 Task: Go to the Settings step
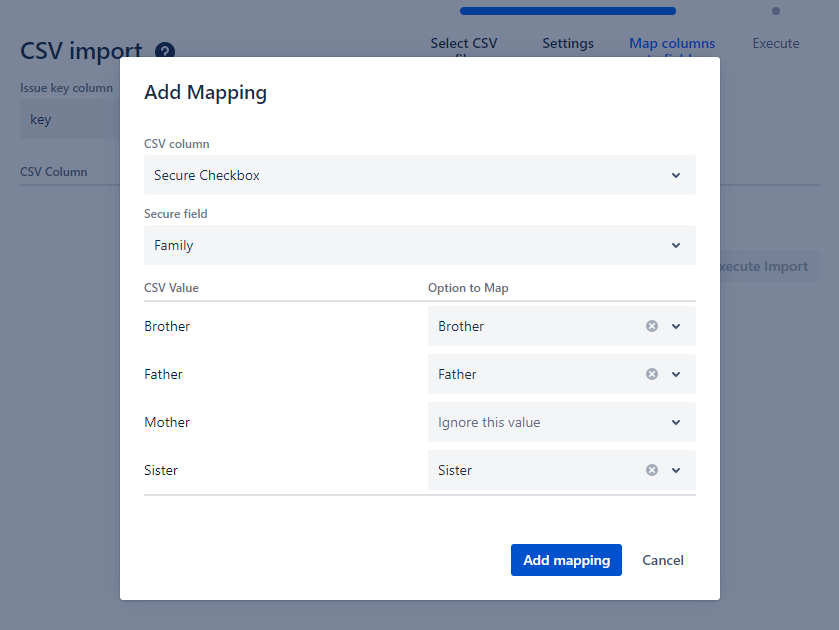click(x=568, y=43)
